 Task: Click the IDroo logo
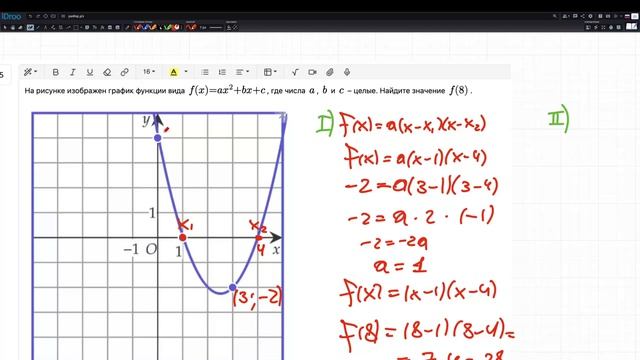[11, 16]
